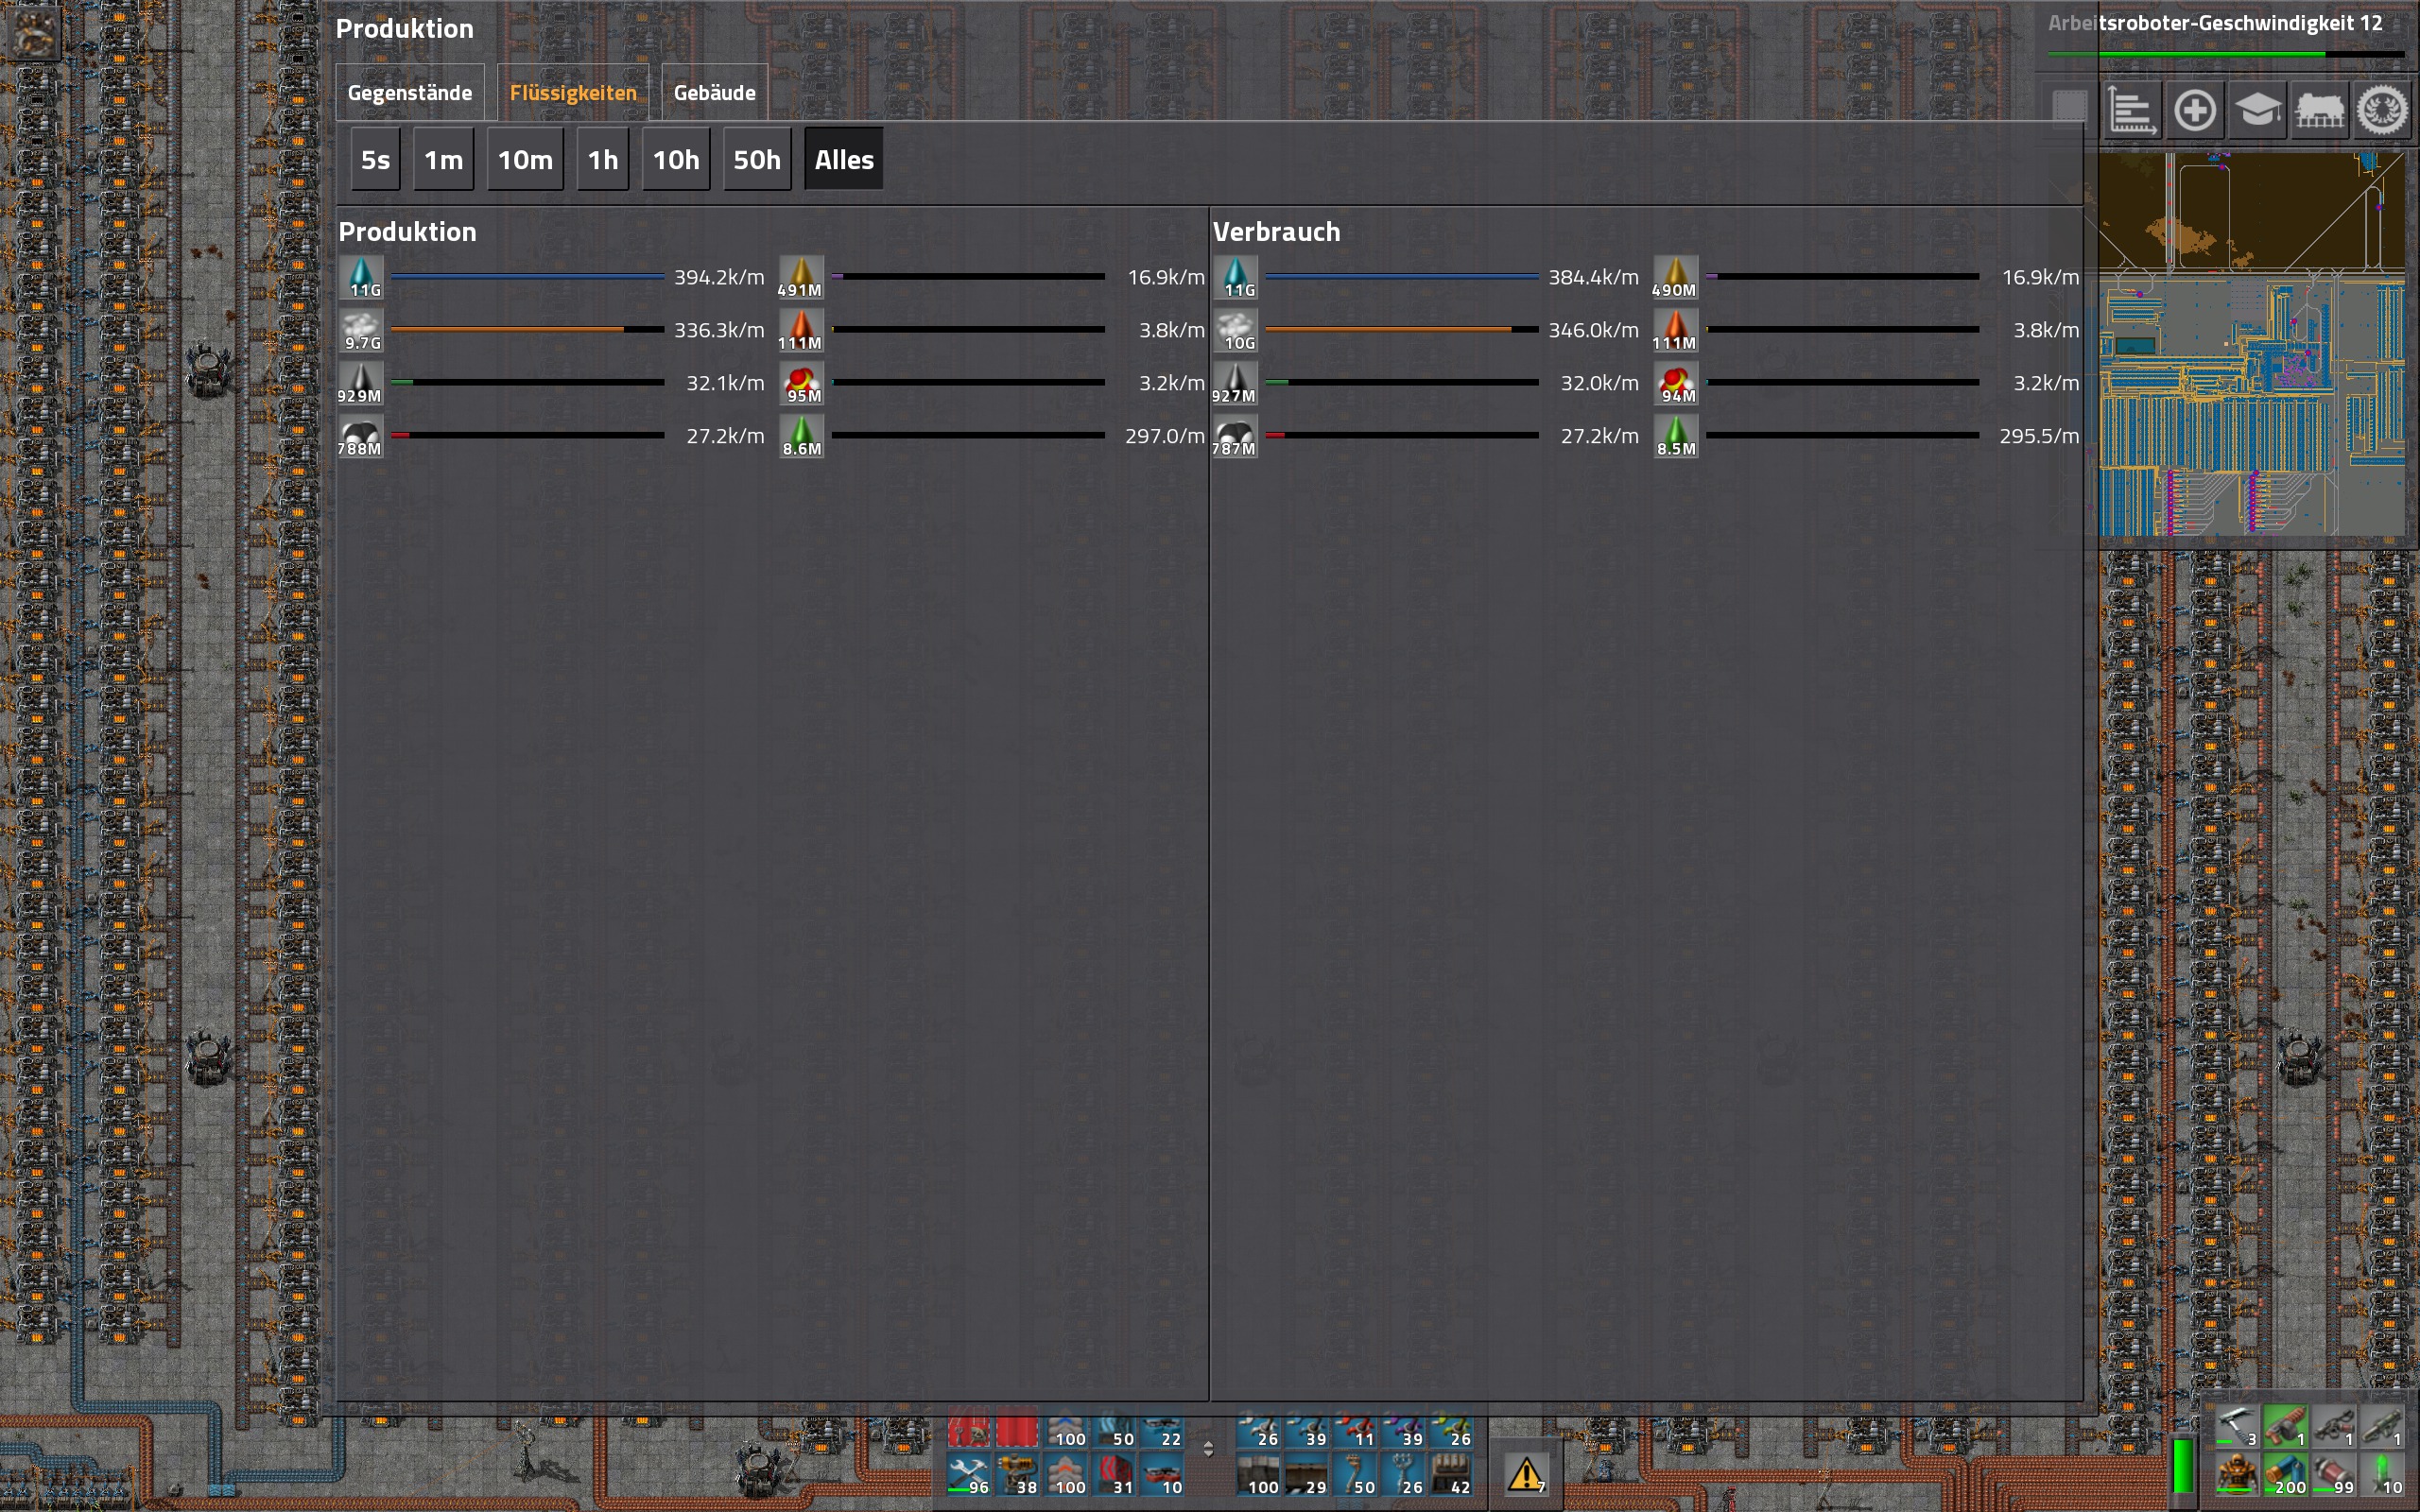The height and width of the screenshot is (1512, 2420).
Task: Click the Arbeitsroboter-Geschwindigkeit research progress bar
Action: point(2226,54)
